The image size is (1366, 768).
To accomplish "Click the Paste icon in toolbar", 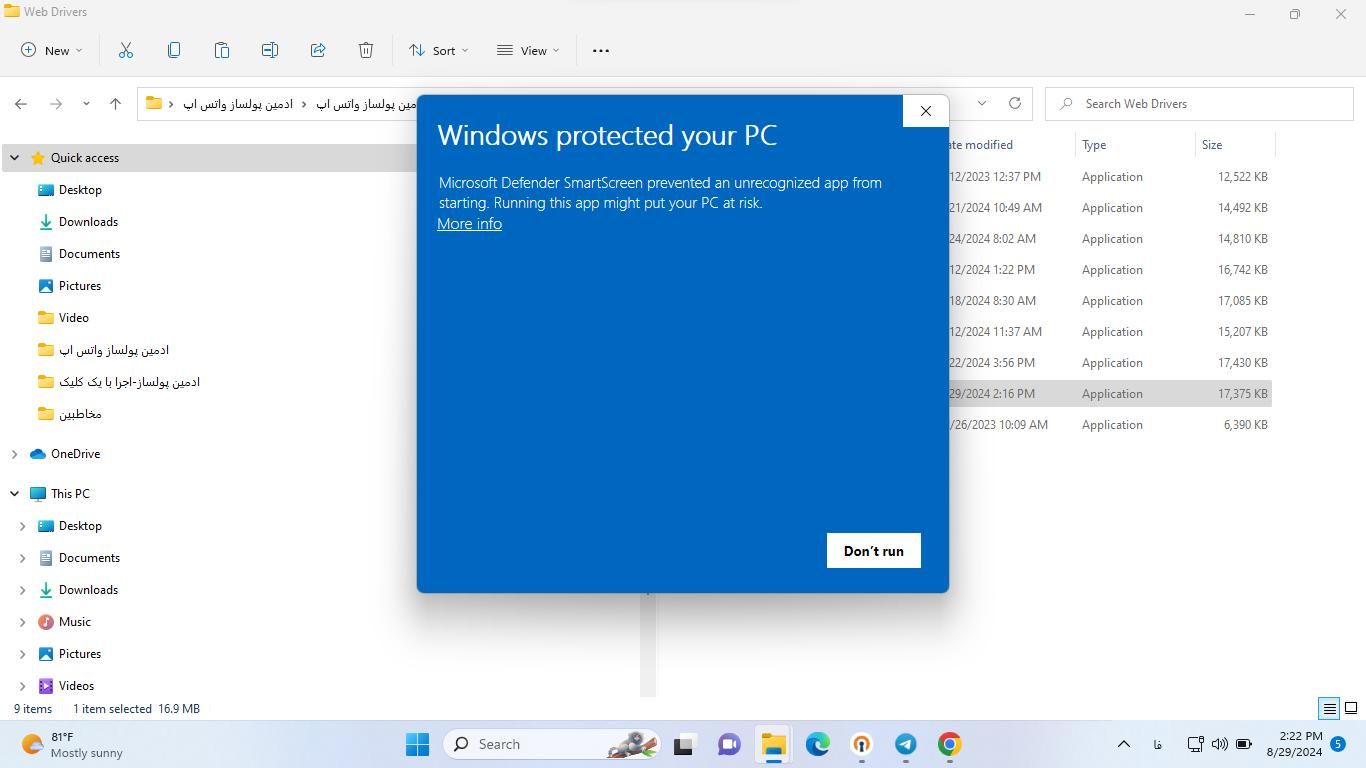I will click(222, 50).
